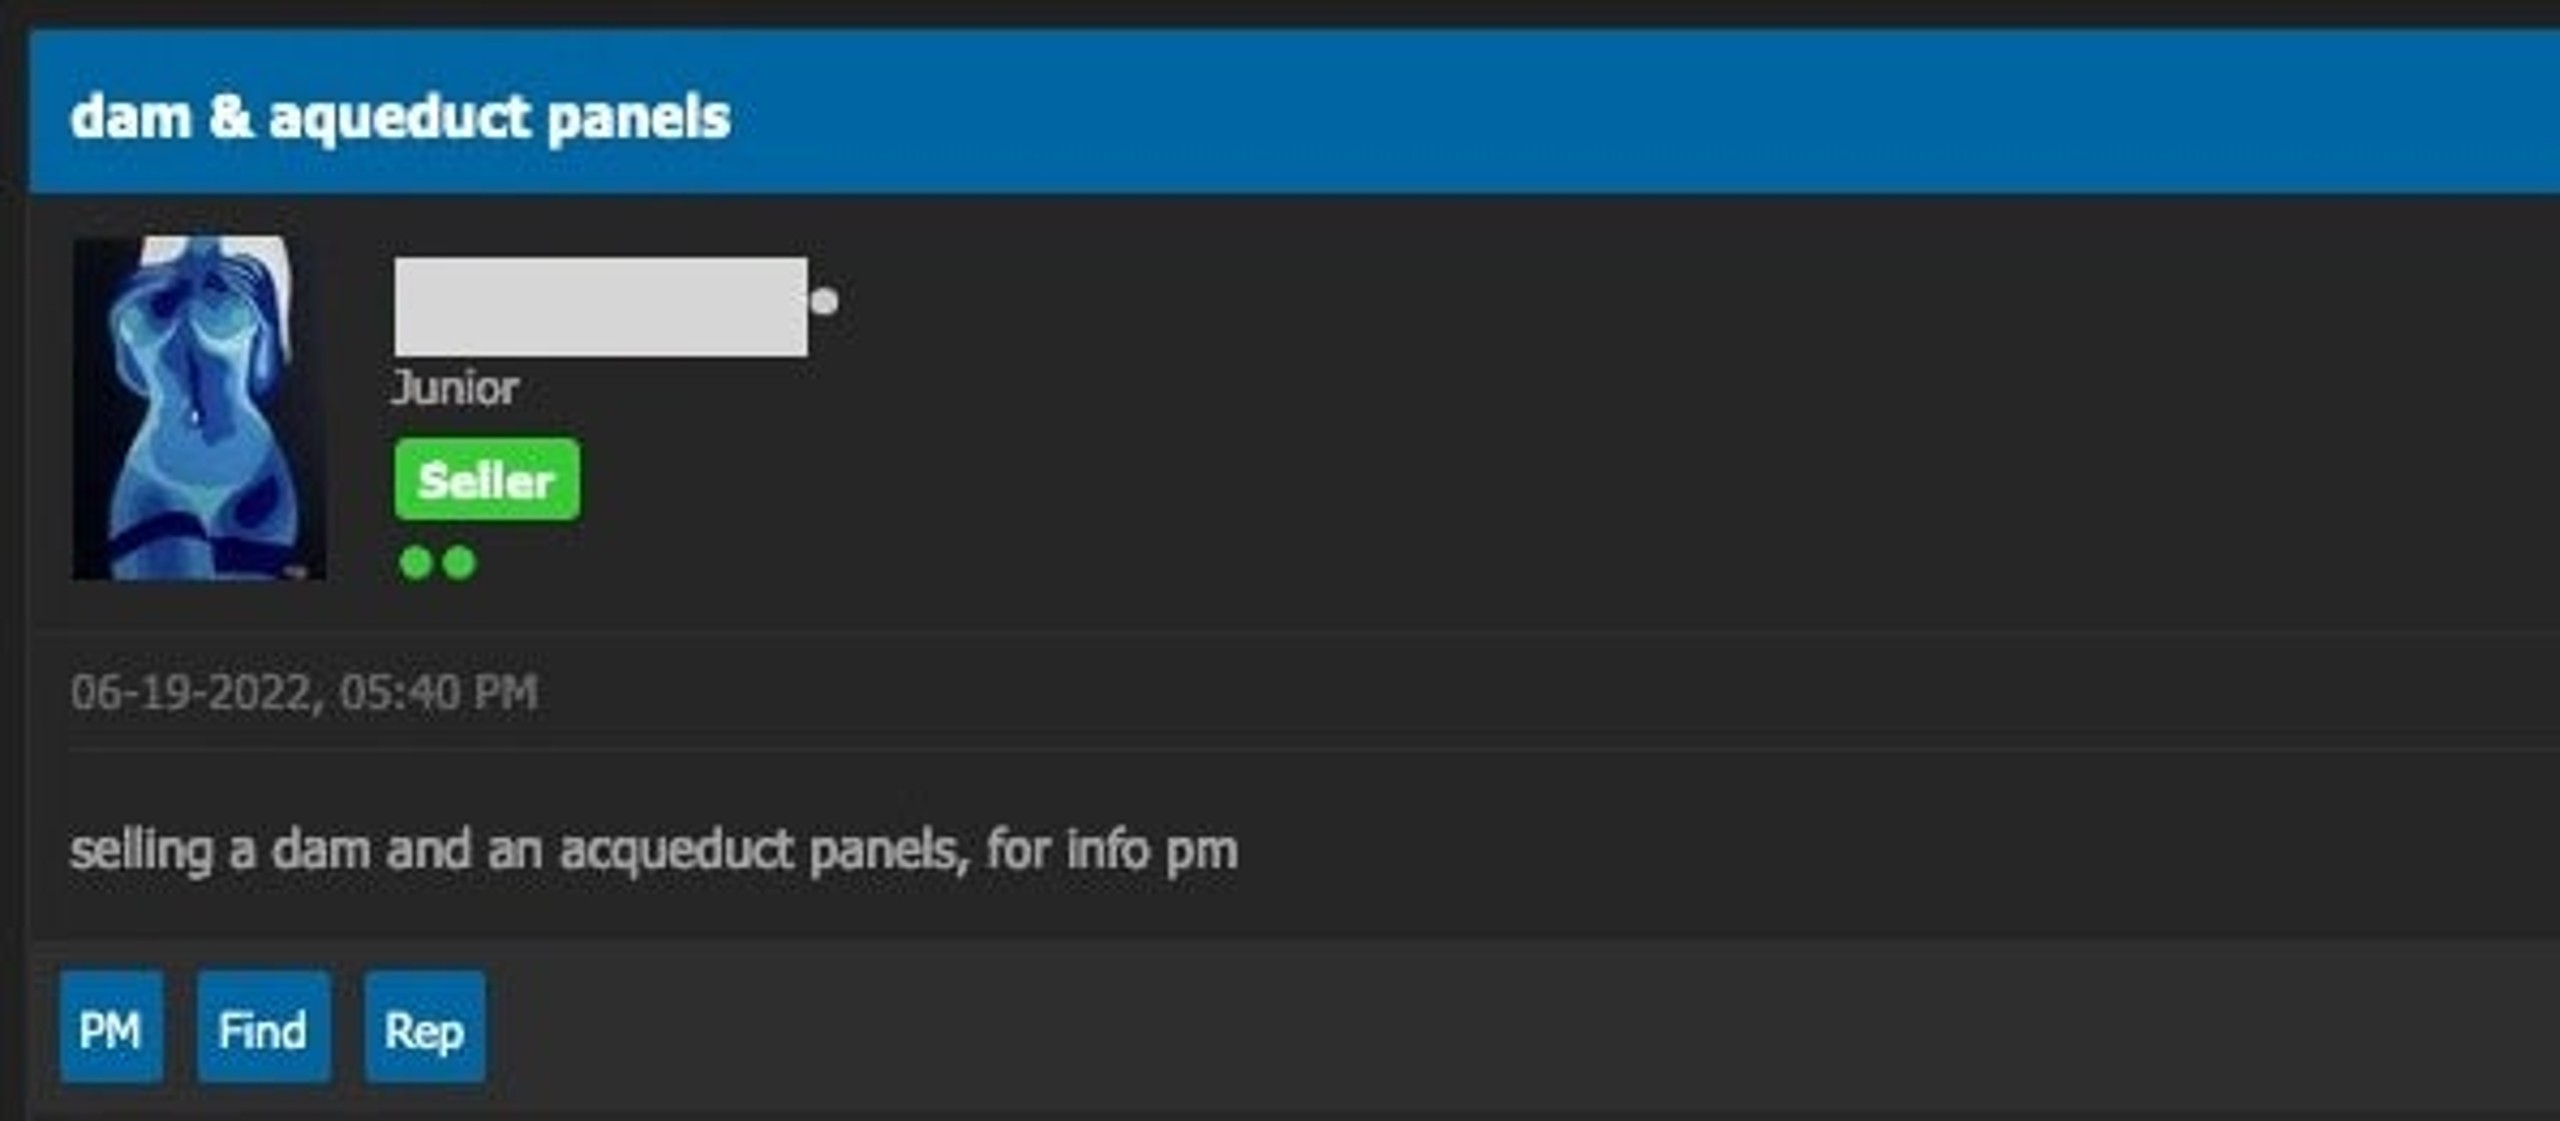Open the poster's blue avatar image

click(199, 408)
